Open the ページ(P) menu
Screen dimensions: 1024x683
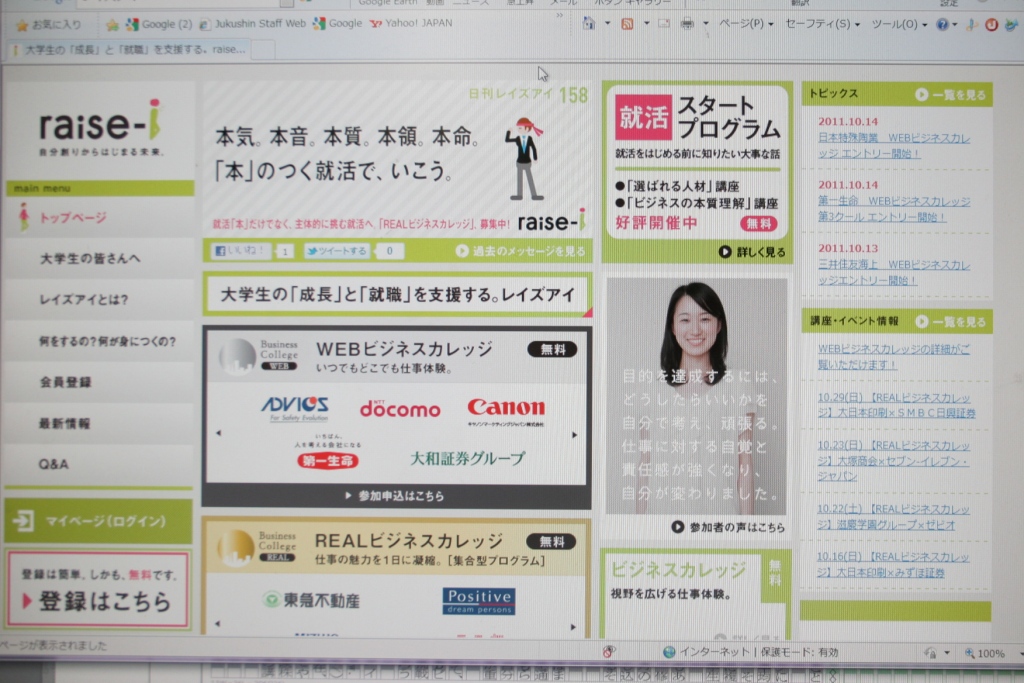[746, 24]
